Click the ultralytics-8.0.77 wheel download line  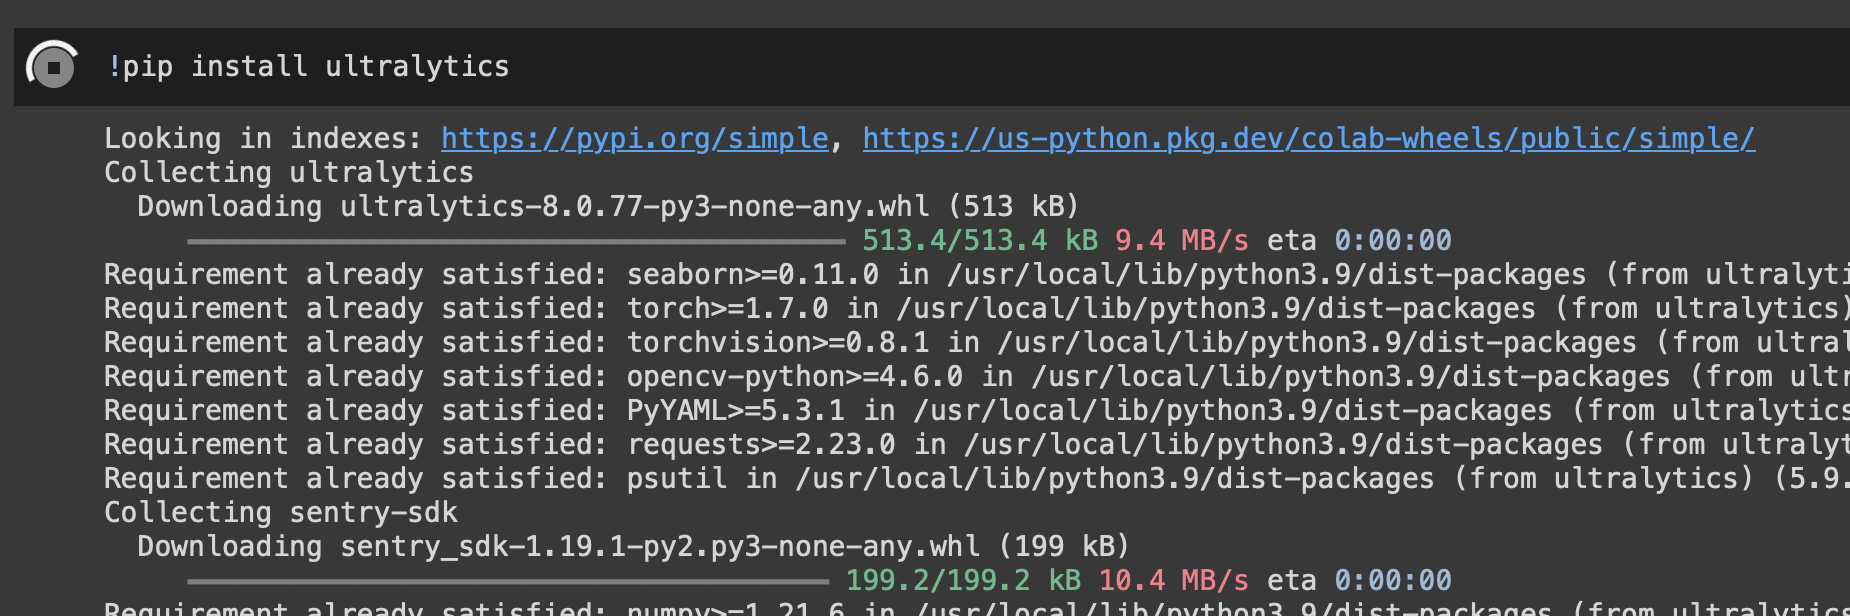(x=608, y=207)
